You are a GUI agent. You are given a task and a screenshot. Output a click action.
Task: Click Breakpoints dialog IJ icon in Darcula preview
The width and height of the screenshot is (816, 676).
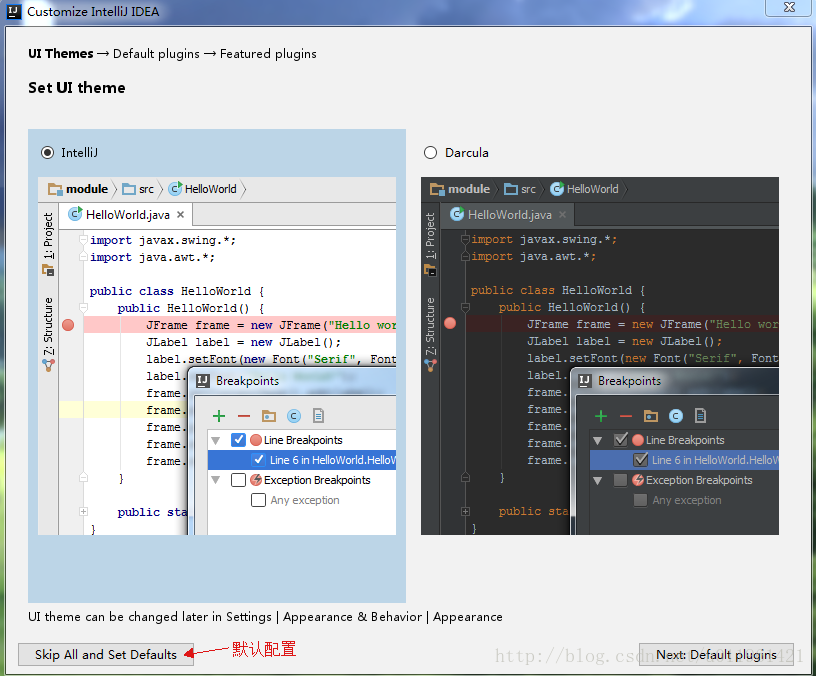(x=584, y=381)
